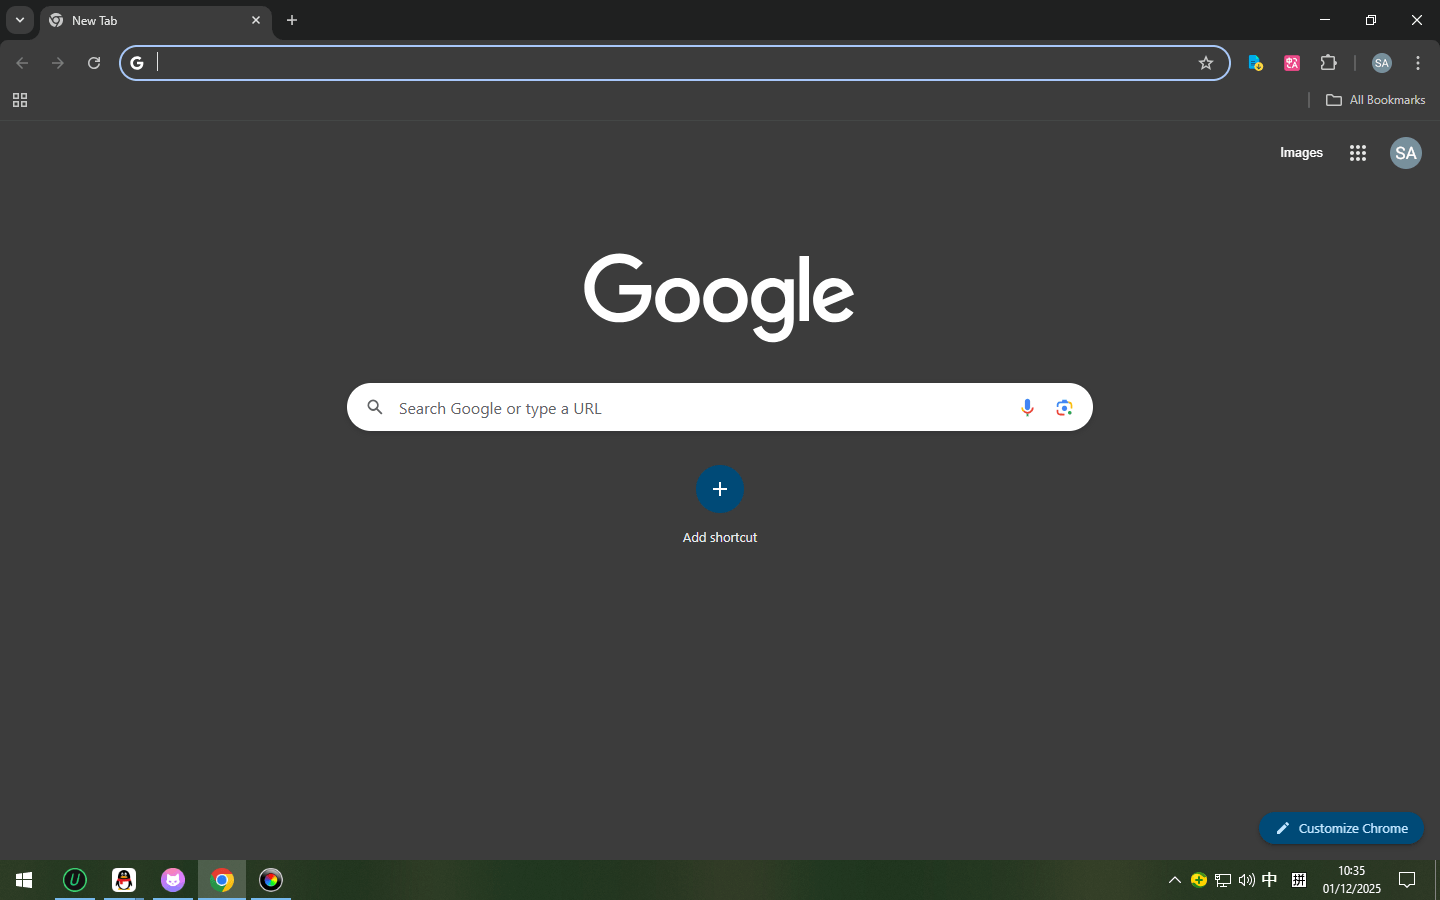Click the magnifier icon in search box
This screenshot has width=1440, height=900.
(x=375, y=407)
